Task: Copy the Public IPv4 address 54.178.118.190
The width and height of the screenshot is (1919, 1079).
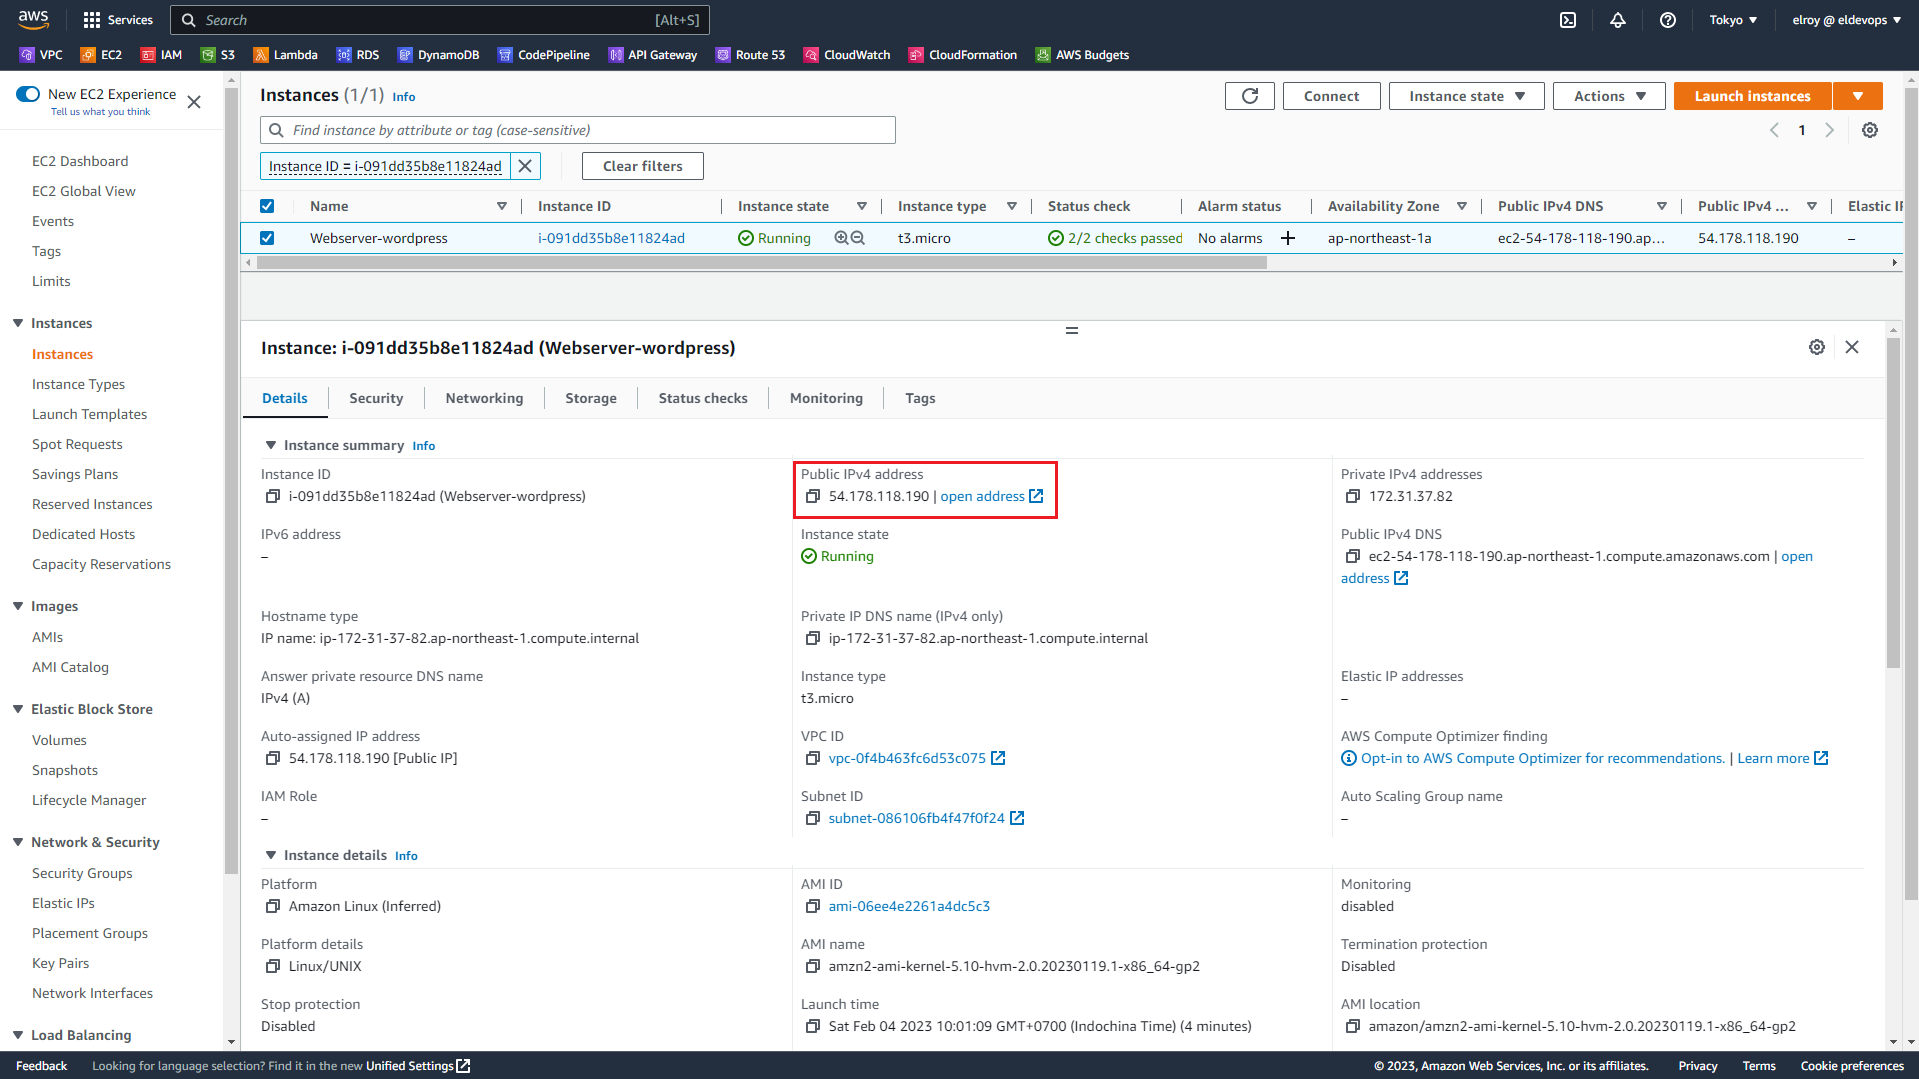Action: coord(813,497)
